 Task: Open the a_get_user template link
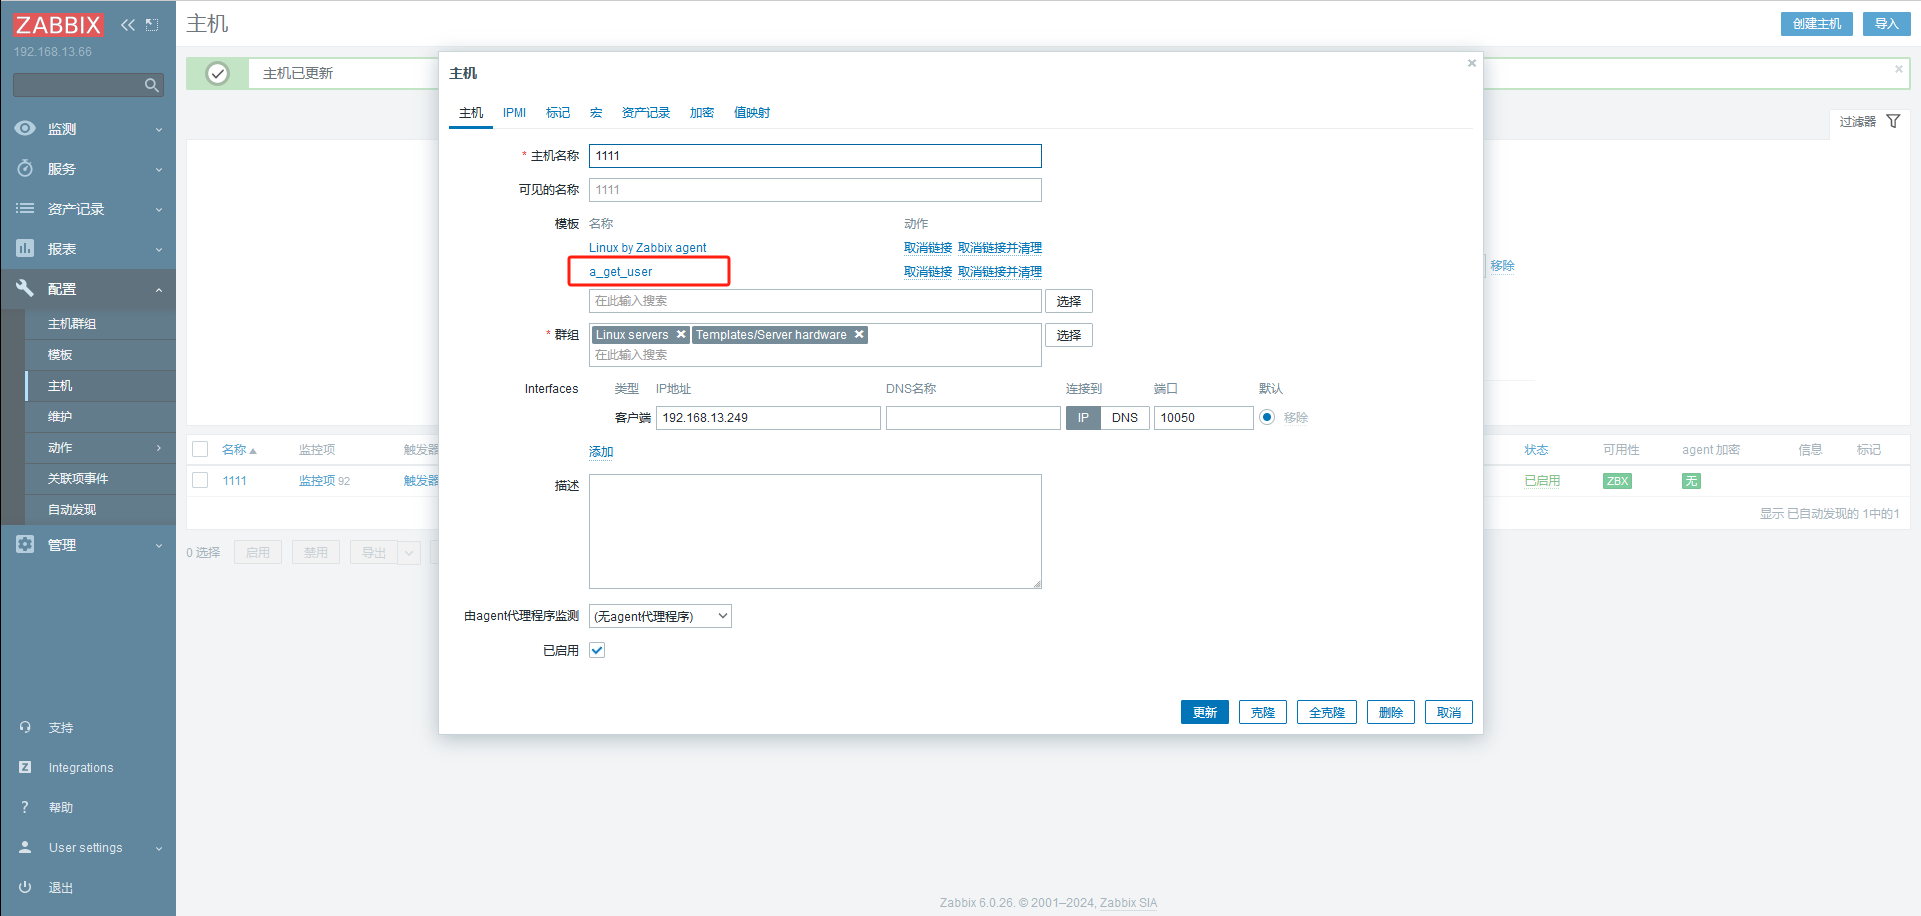click(x=620, y=272)
